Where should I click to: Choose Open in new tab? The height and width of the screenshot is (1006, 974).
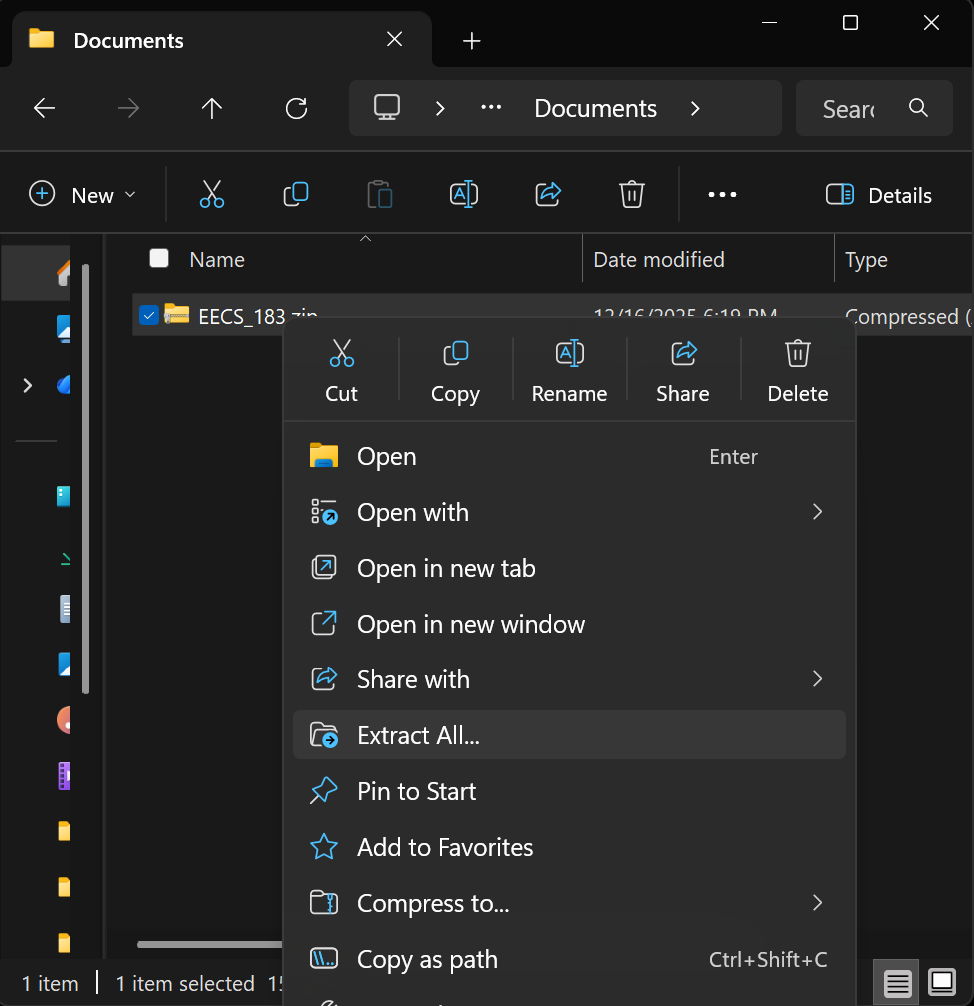click(x=569, y=568)
